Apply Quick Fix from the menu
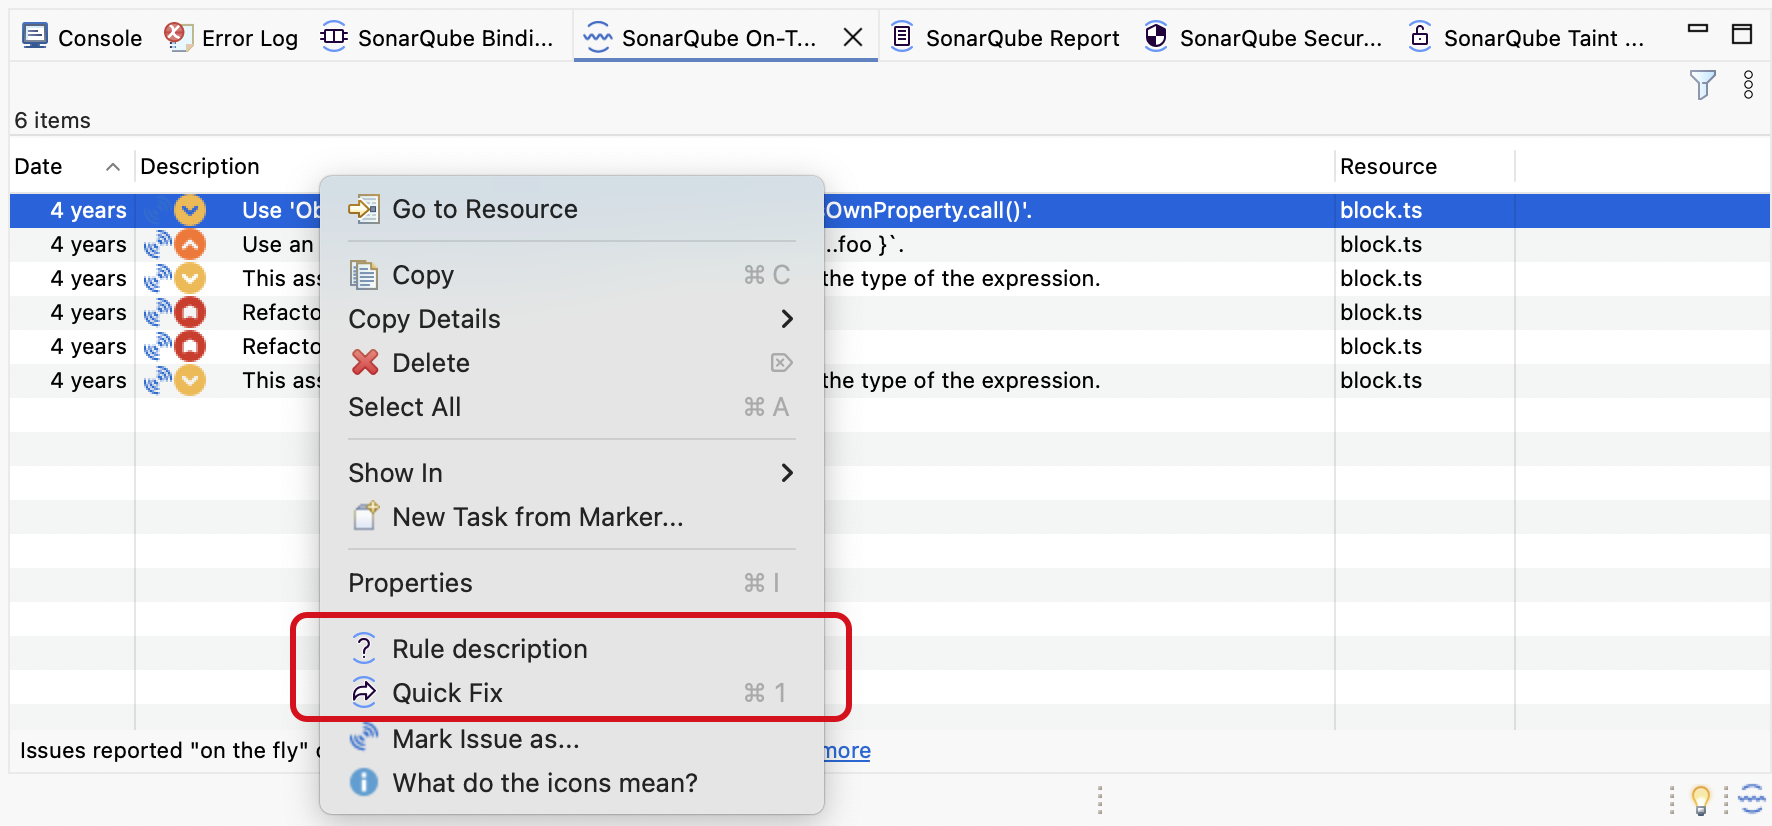Viewport: 1772px width, 826px height. pyautogui.click(x=572, y=693)
